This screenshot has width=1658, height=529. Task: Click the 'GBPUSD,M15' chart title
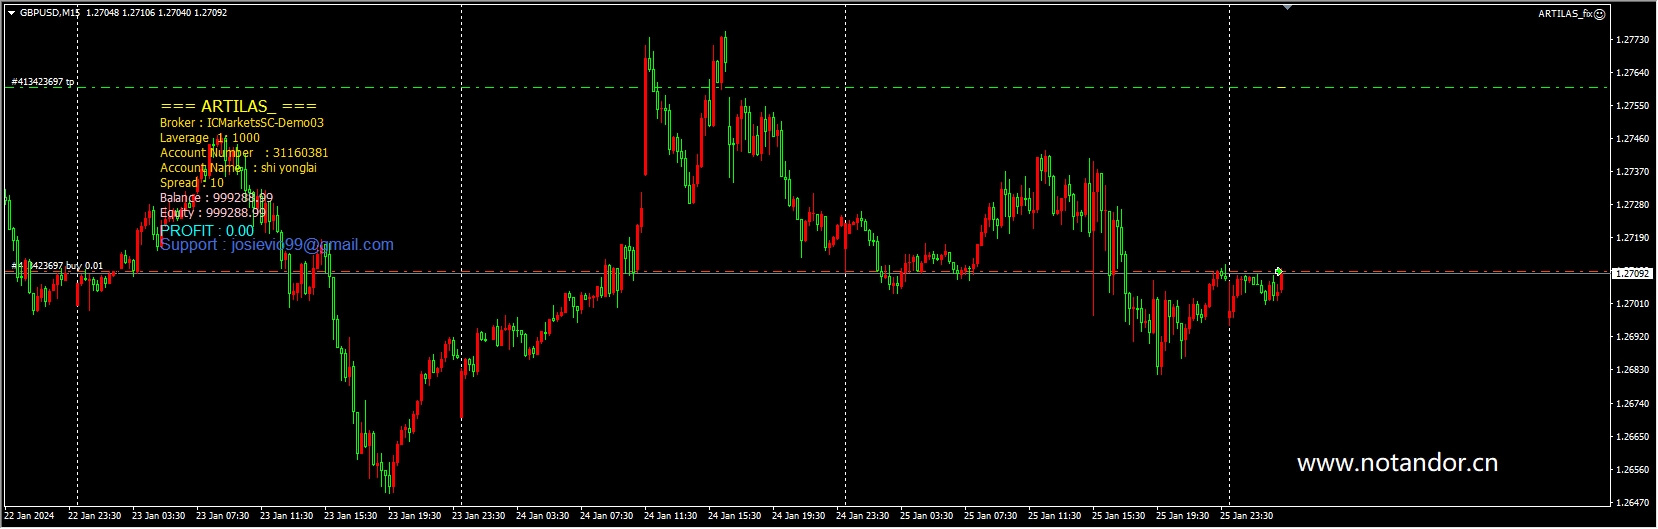pyautogui.click(x=49, y=13)
